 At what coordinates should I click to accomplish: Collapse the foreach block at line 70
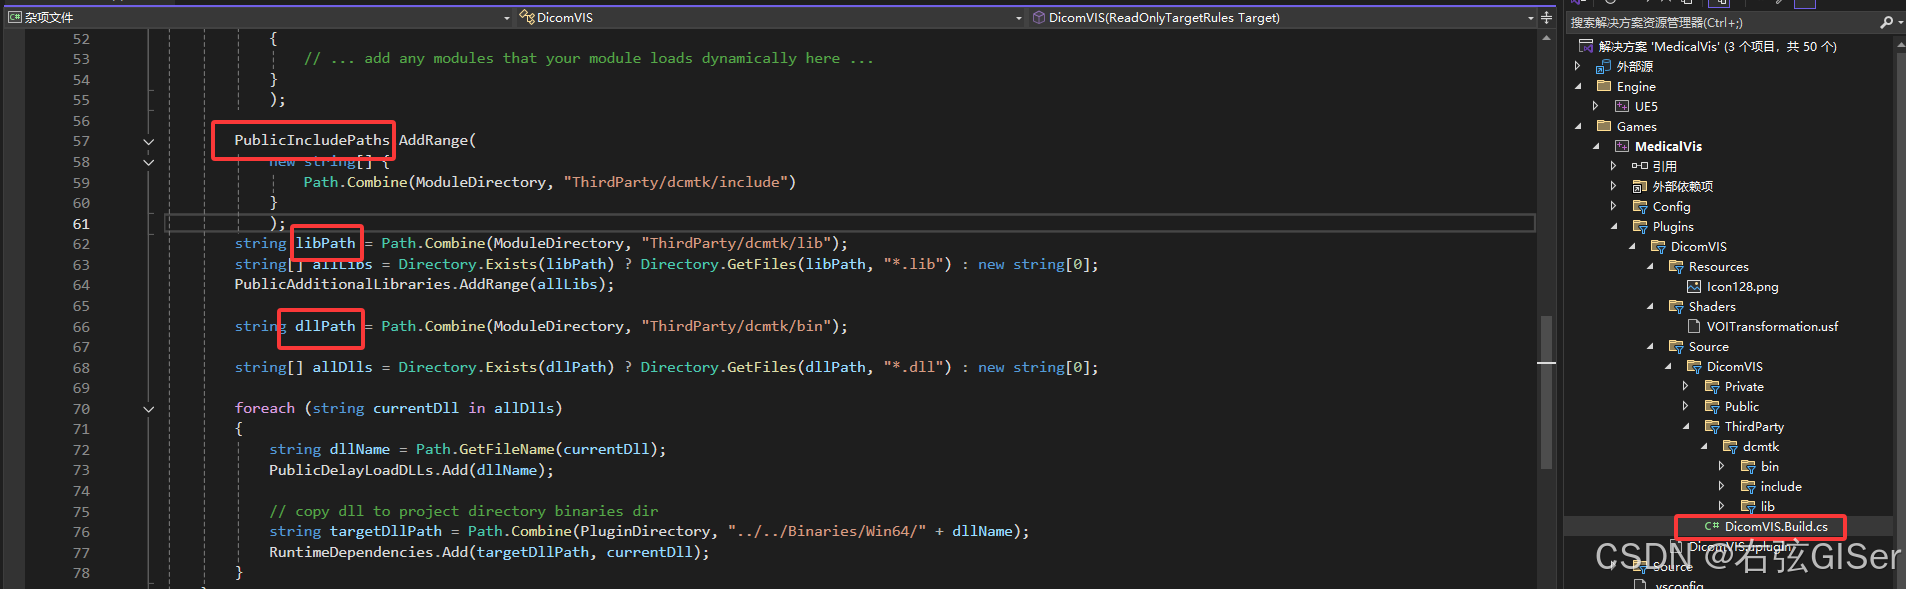tap(148, 408)
